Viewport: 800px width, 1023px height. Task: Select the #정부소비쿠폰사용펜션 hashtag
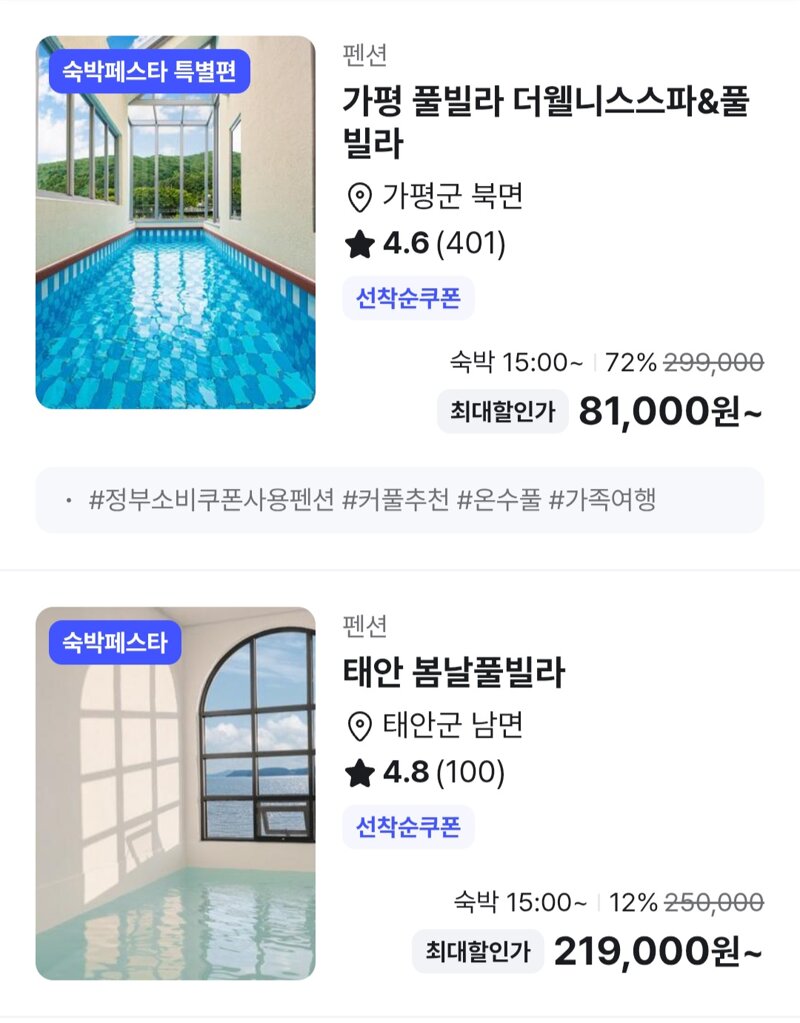click(211, 500)
